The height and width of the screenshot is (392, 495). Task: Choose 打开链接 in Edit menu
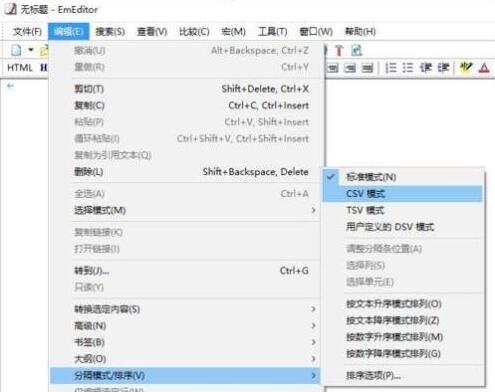pos(185,249)
